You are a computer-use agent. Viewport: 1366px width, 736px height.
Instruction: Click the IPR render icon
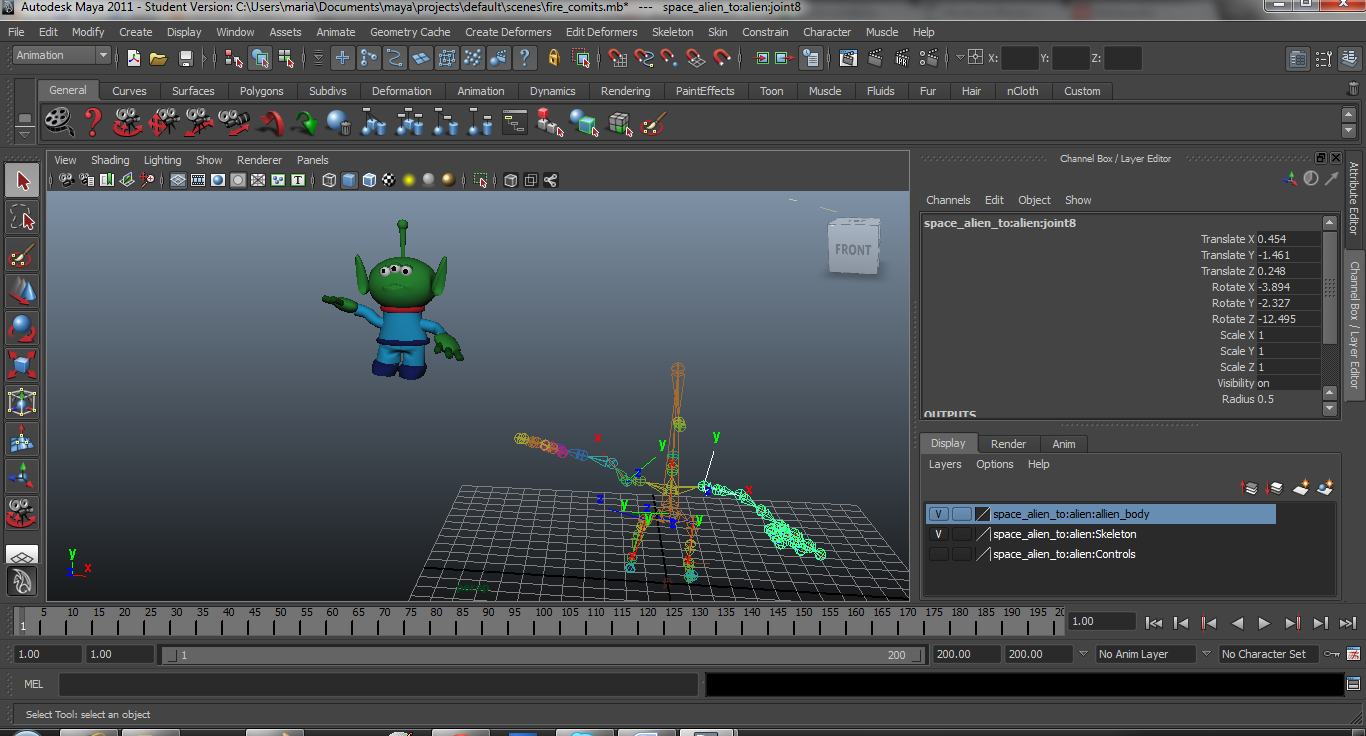point(902,58)
